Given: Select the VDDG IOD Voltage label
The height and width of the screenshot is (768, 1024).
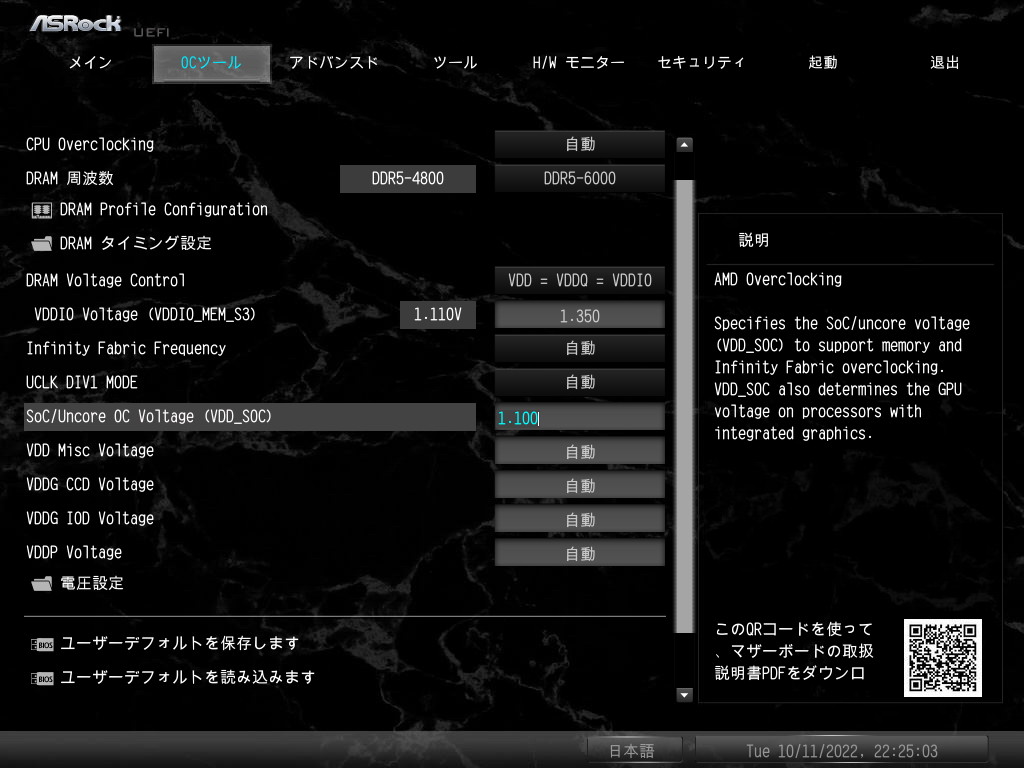Looking at the screenshot, I should coord(90,519).
